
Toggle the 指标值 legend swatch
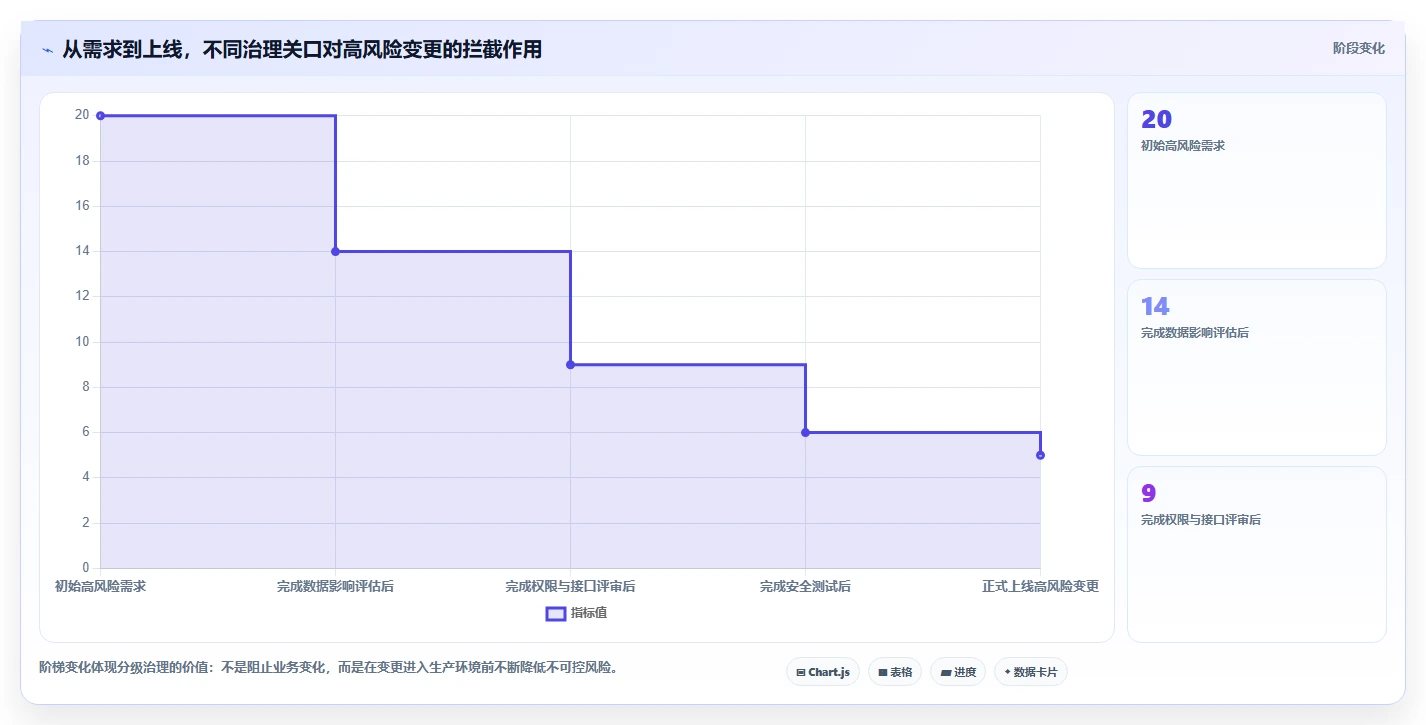[x=556, y=613]
